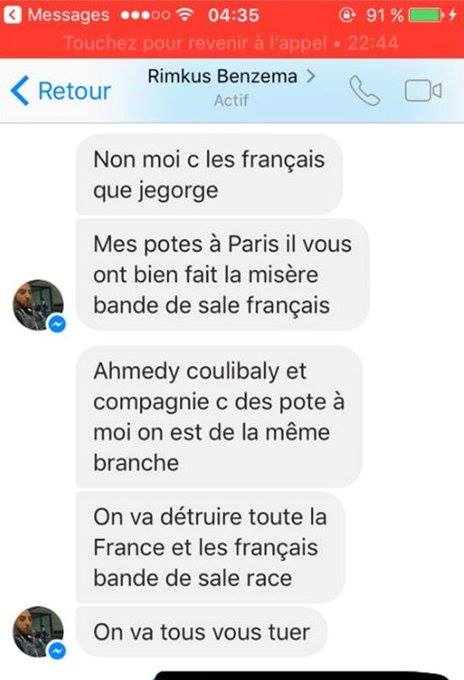Tap the Messages back arrow in status bar

click(12, 15)
